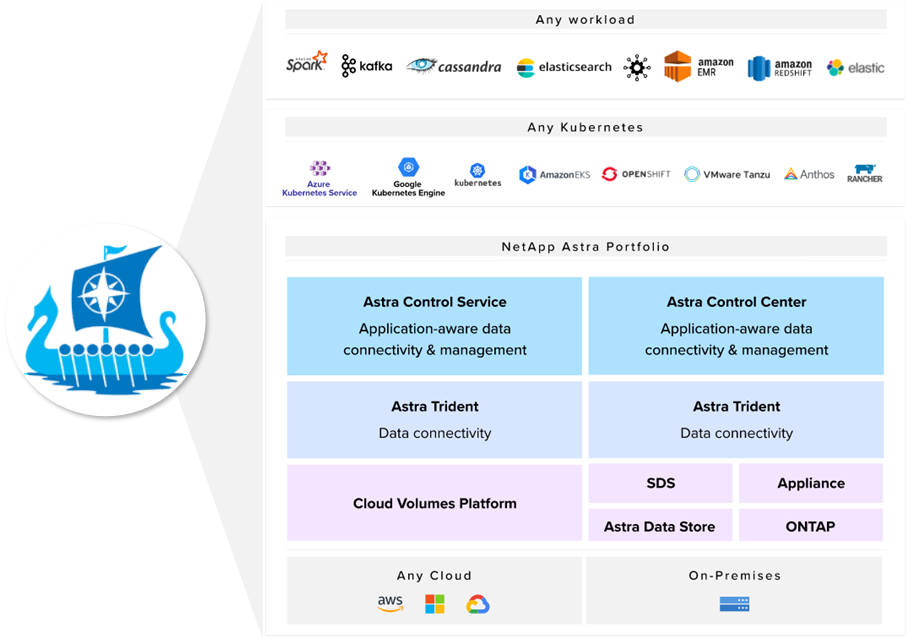908x640 pixels.
Task: Click the Appliance block
Action: pos(811,483)
